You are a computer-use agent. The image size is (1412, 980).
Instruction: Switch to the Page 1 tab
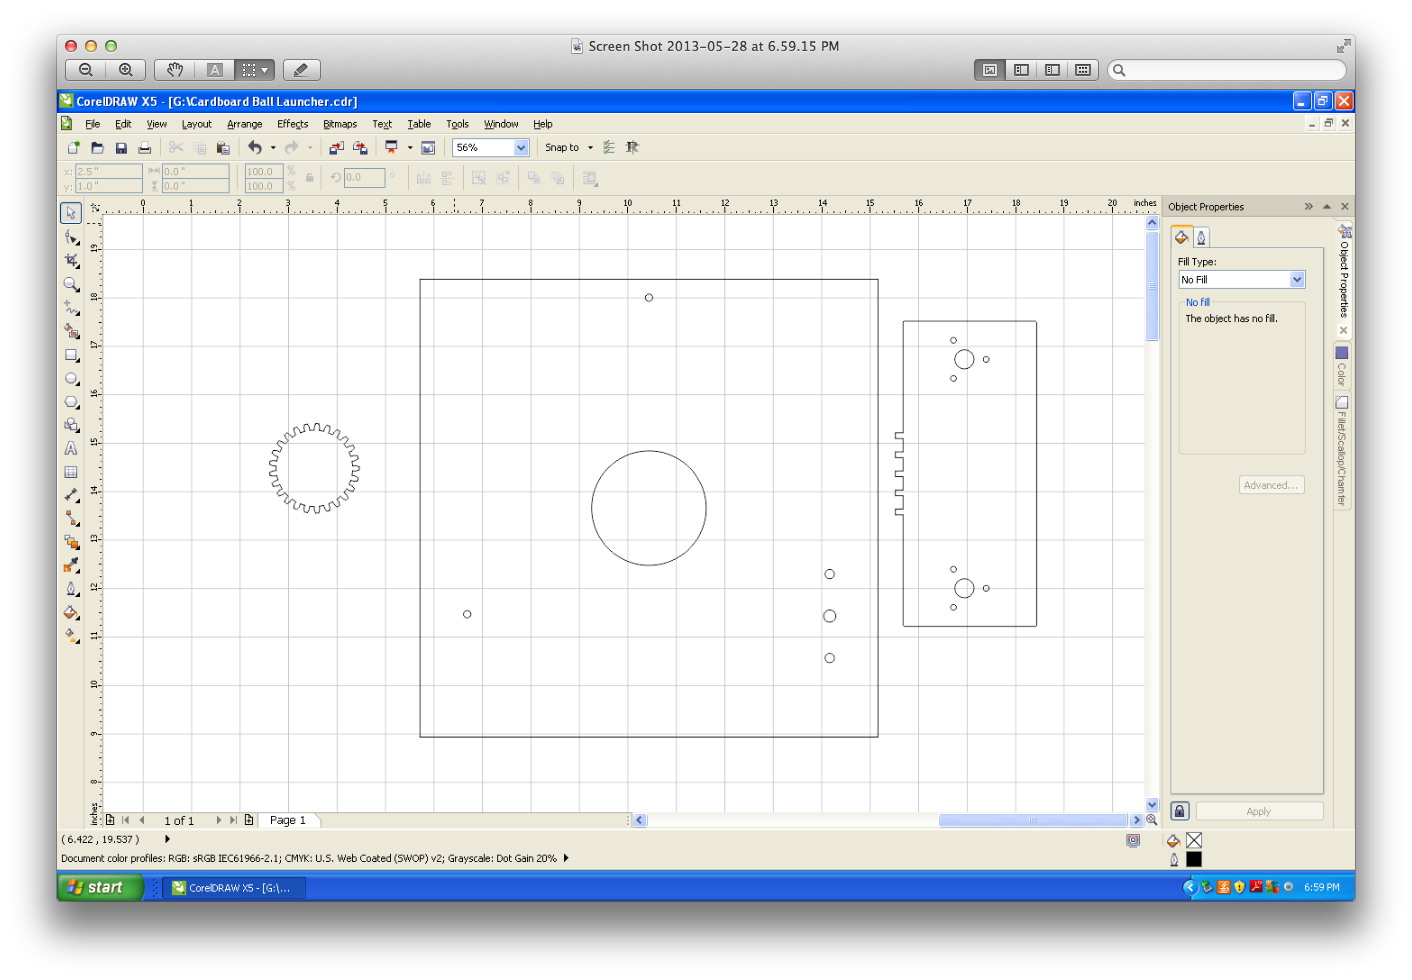click(288, 820)
